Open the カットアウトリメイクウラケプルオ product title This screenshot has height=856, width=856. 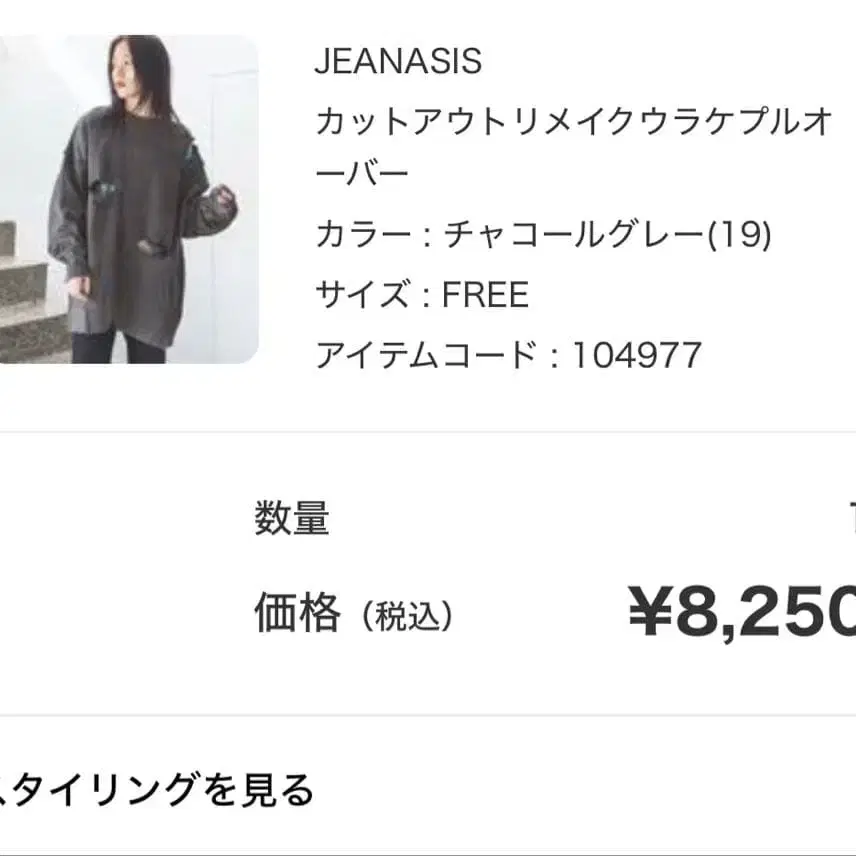[574, 122]
